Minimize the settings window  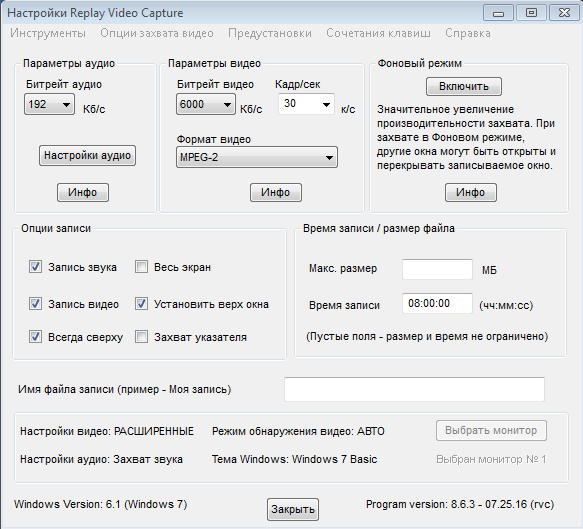(x=498, y=13)
